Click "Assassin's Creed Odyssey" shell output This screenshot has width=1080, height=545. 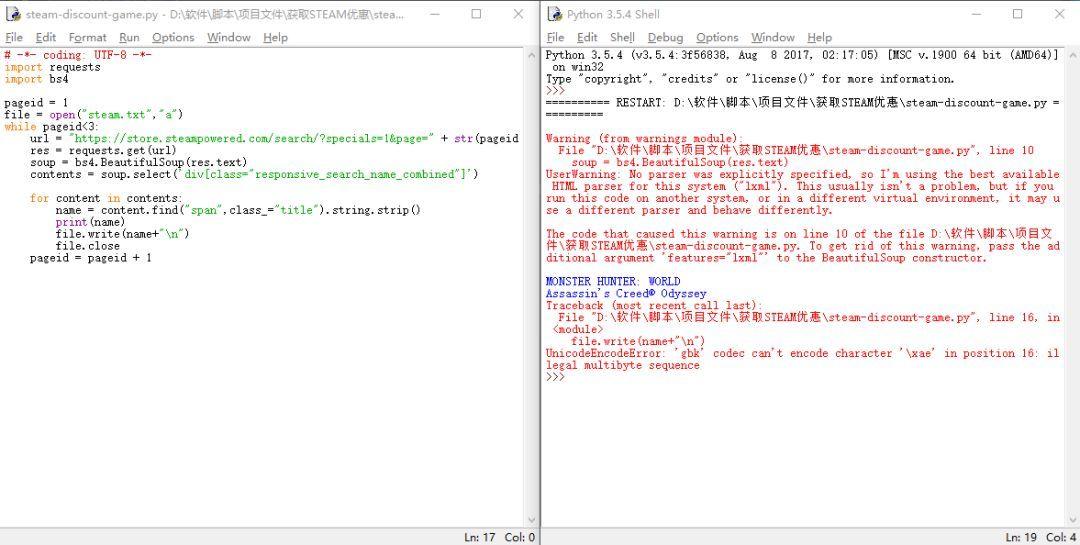pyautogui.click(x=626, y=294)
